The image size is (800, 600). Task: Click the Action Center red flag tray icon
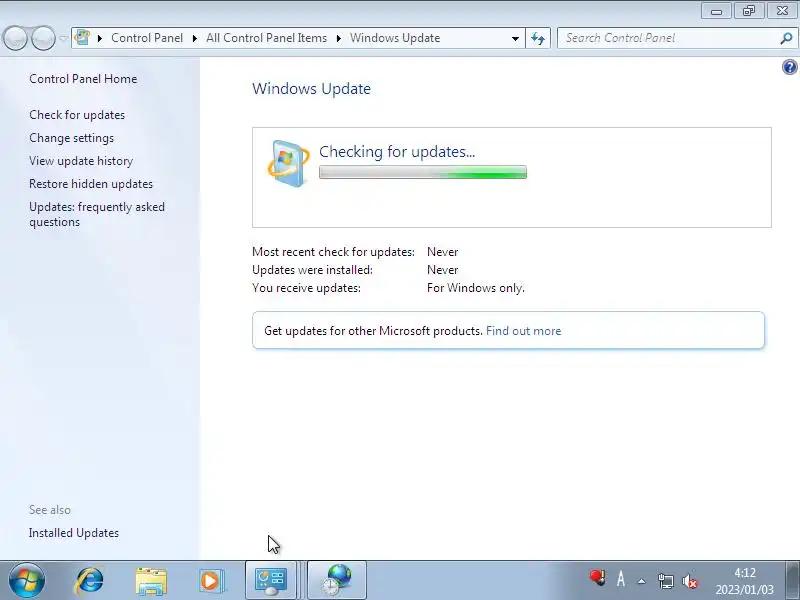(x=596, y=578)
